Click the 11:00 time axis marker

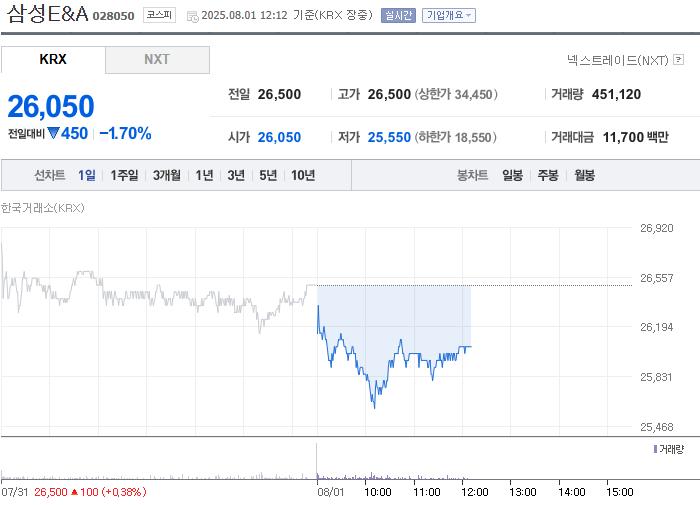pos(427,492)
